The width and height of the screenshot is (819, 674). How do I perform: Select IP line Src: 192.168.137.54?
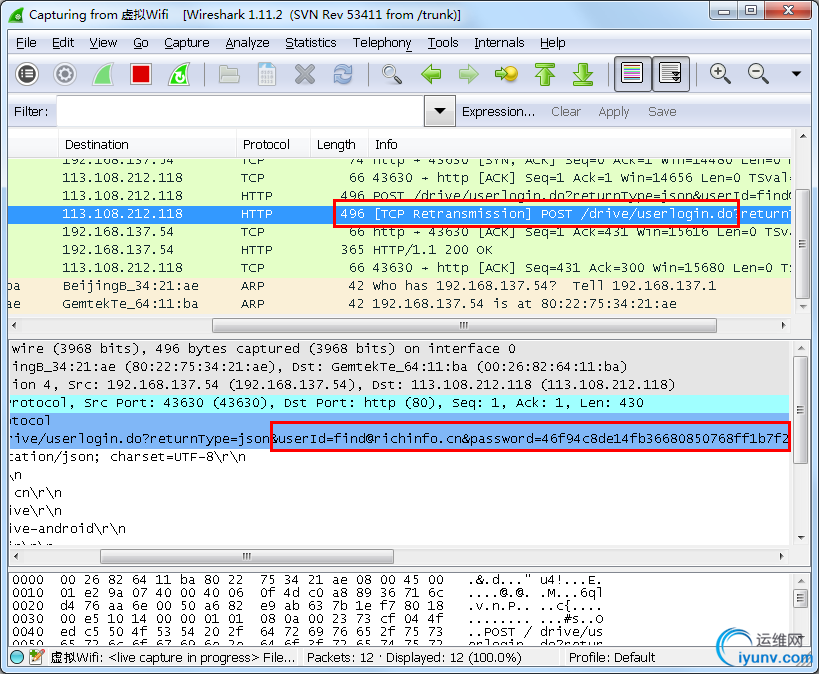tap(400, 385)
